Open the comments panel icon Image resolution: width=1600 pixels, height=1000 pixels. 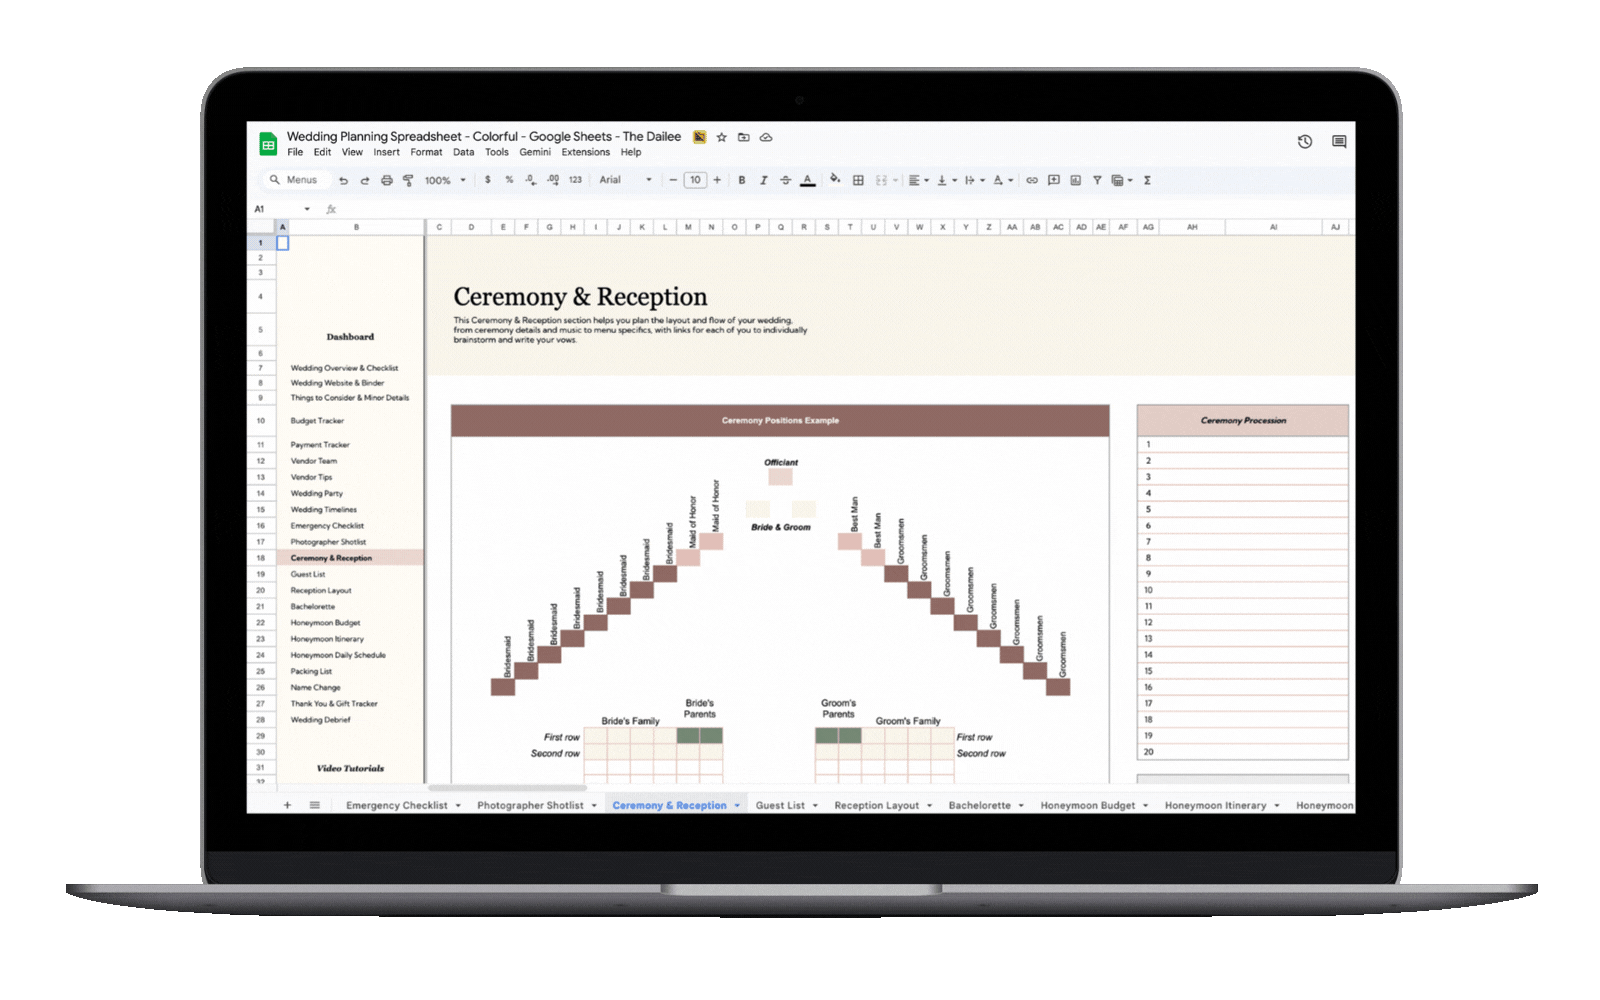(1338, 142)
